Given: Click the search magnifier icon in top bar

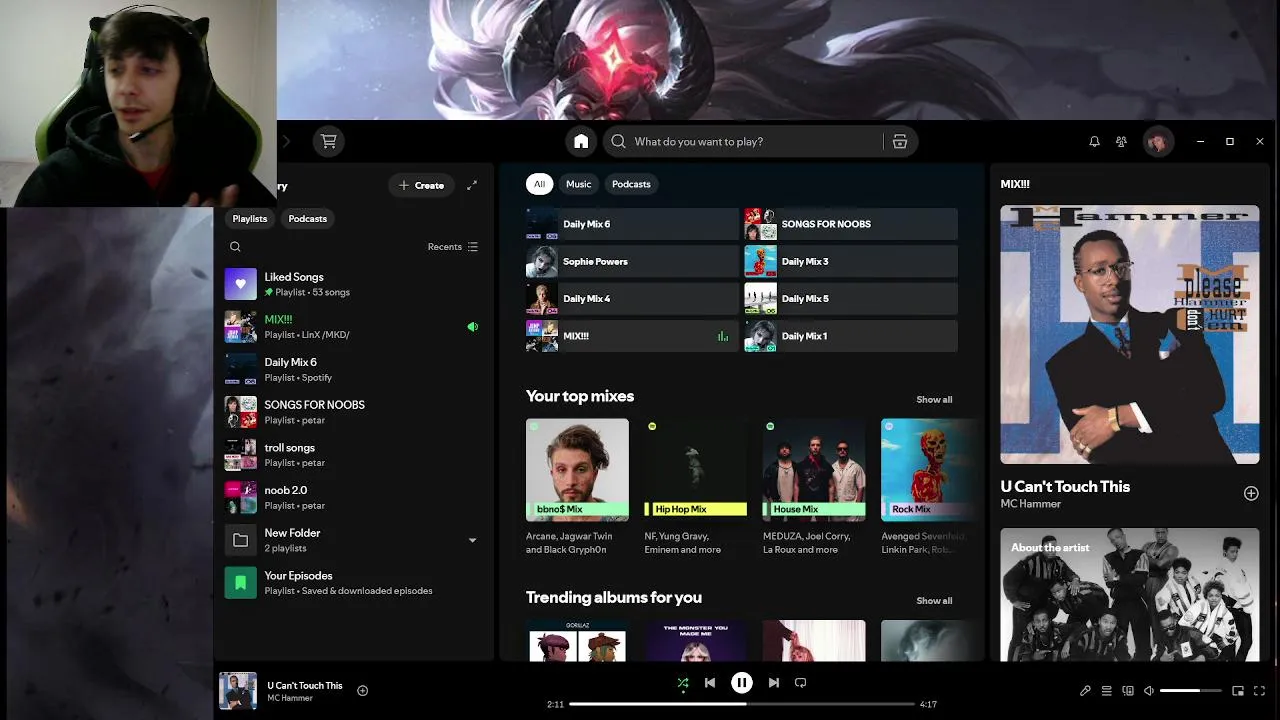Looking at the screenshot, I should click(x=618, y=142).
